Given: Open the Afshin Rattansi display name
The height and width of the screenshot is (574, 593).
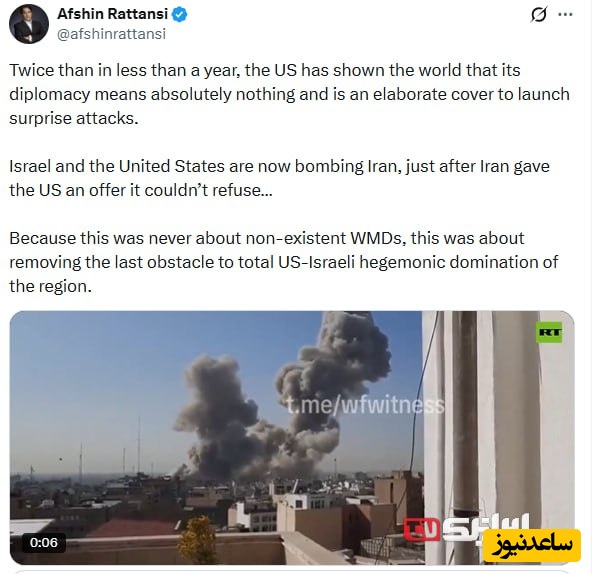Looking at the screenshot, I should click(112, 14).
